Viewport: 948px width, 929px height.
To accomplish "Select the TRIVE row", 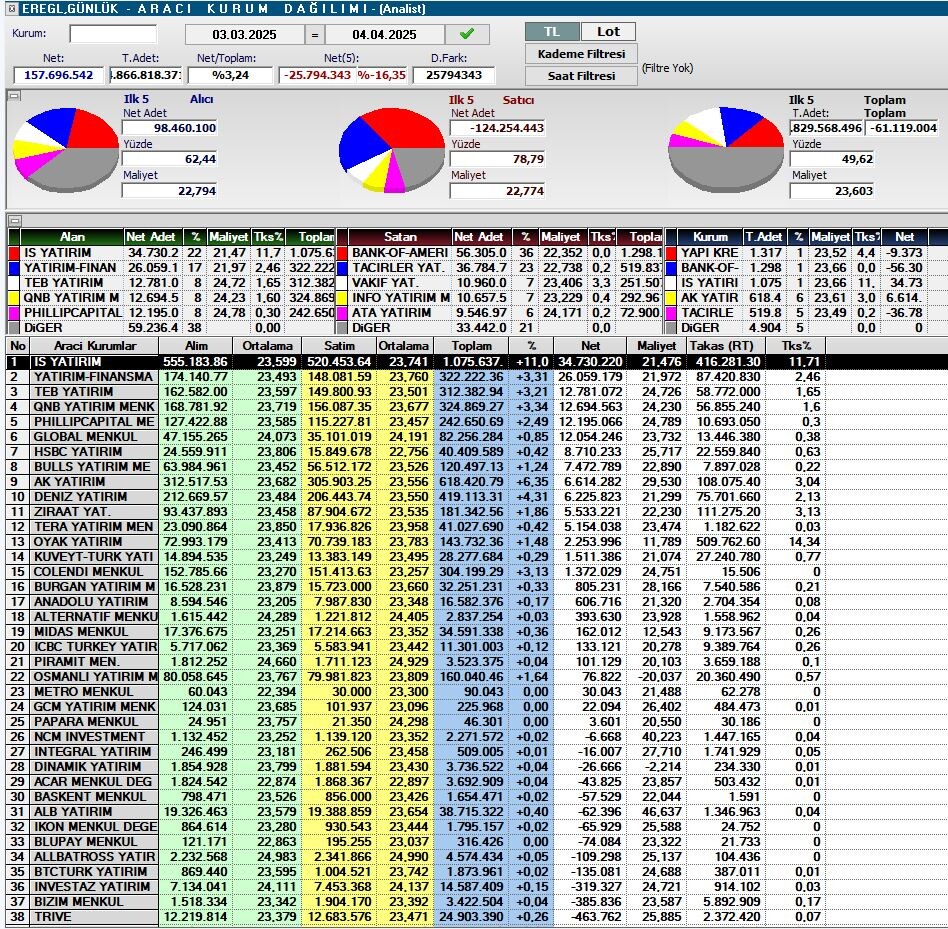I will [416, 916].
